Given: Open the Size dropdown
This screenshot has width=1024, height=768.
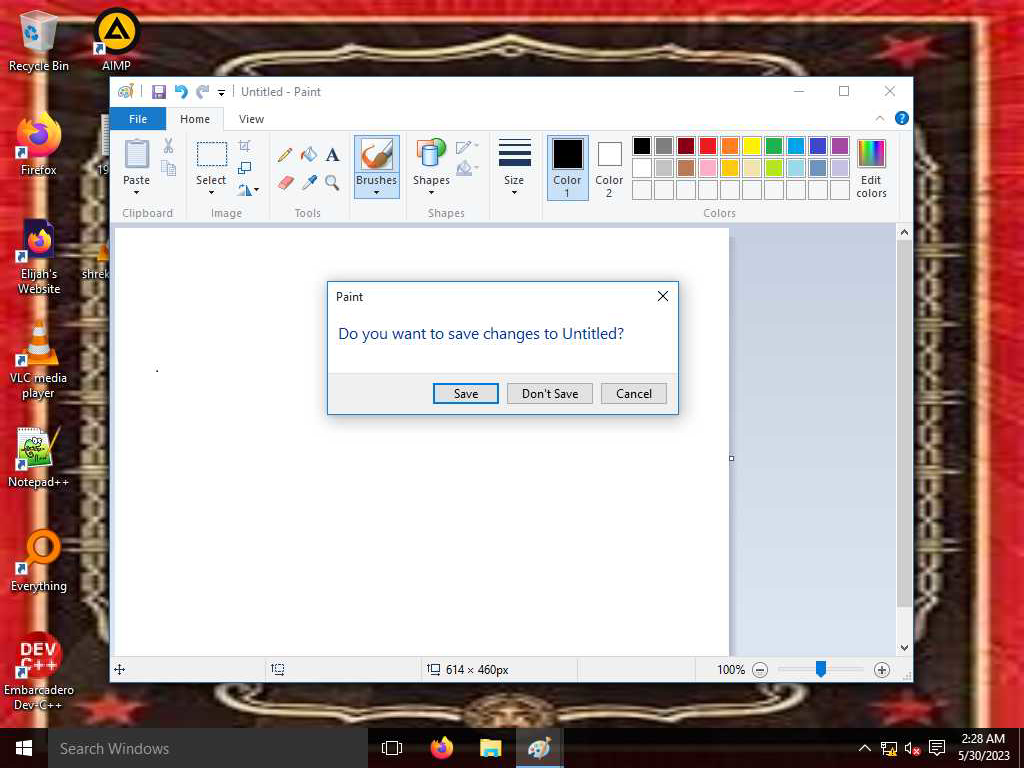Looking at the screenshot, I should tap(514, 167).
